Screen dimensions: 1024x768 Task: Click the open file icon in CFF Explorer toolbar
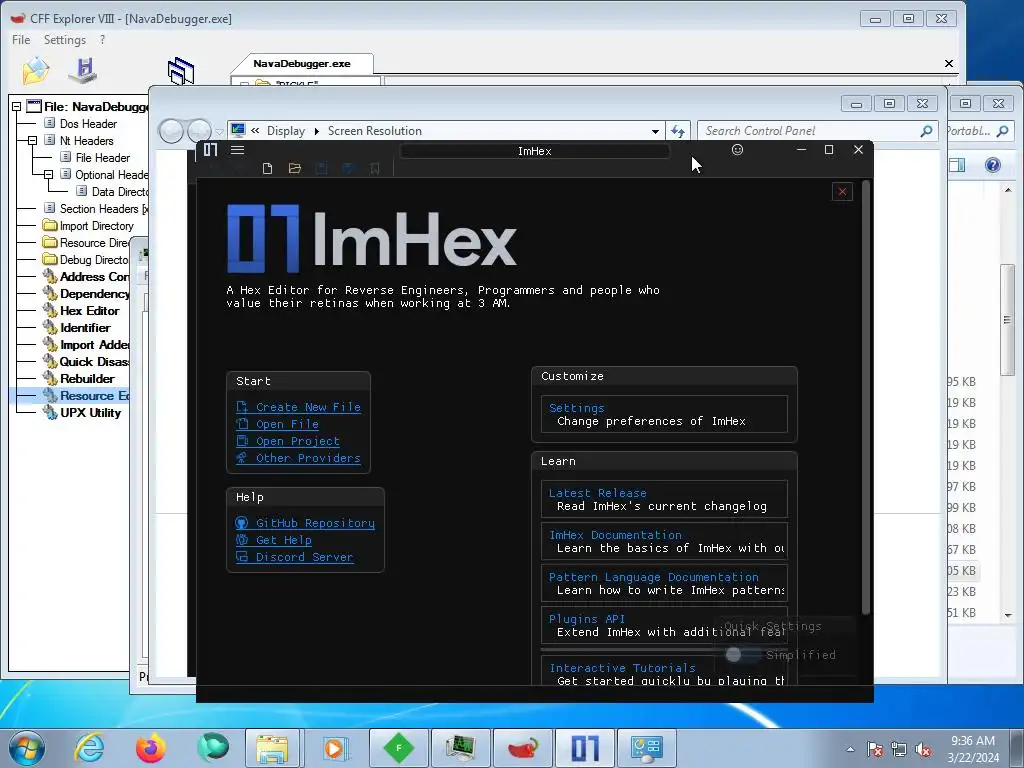(35, 71)
